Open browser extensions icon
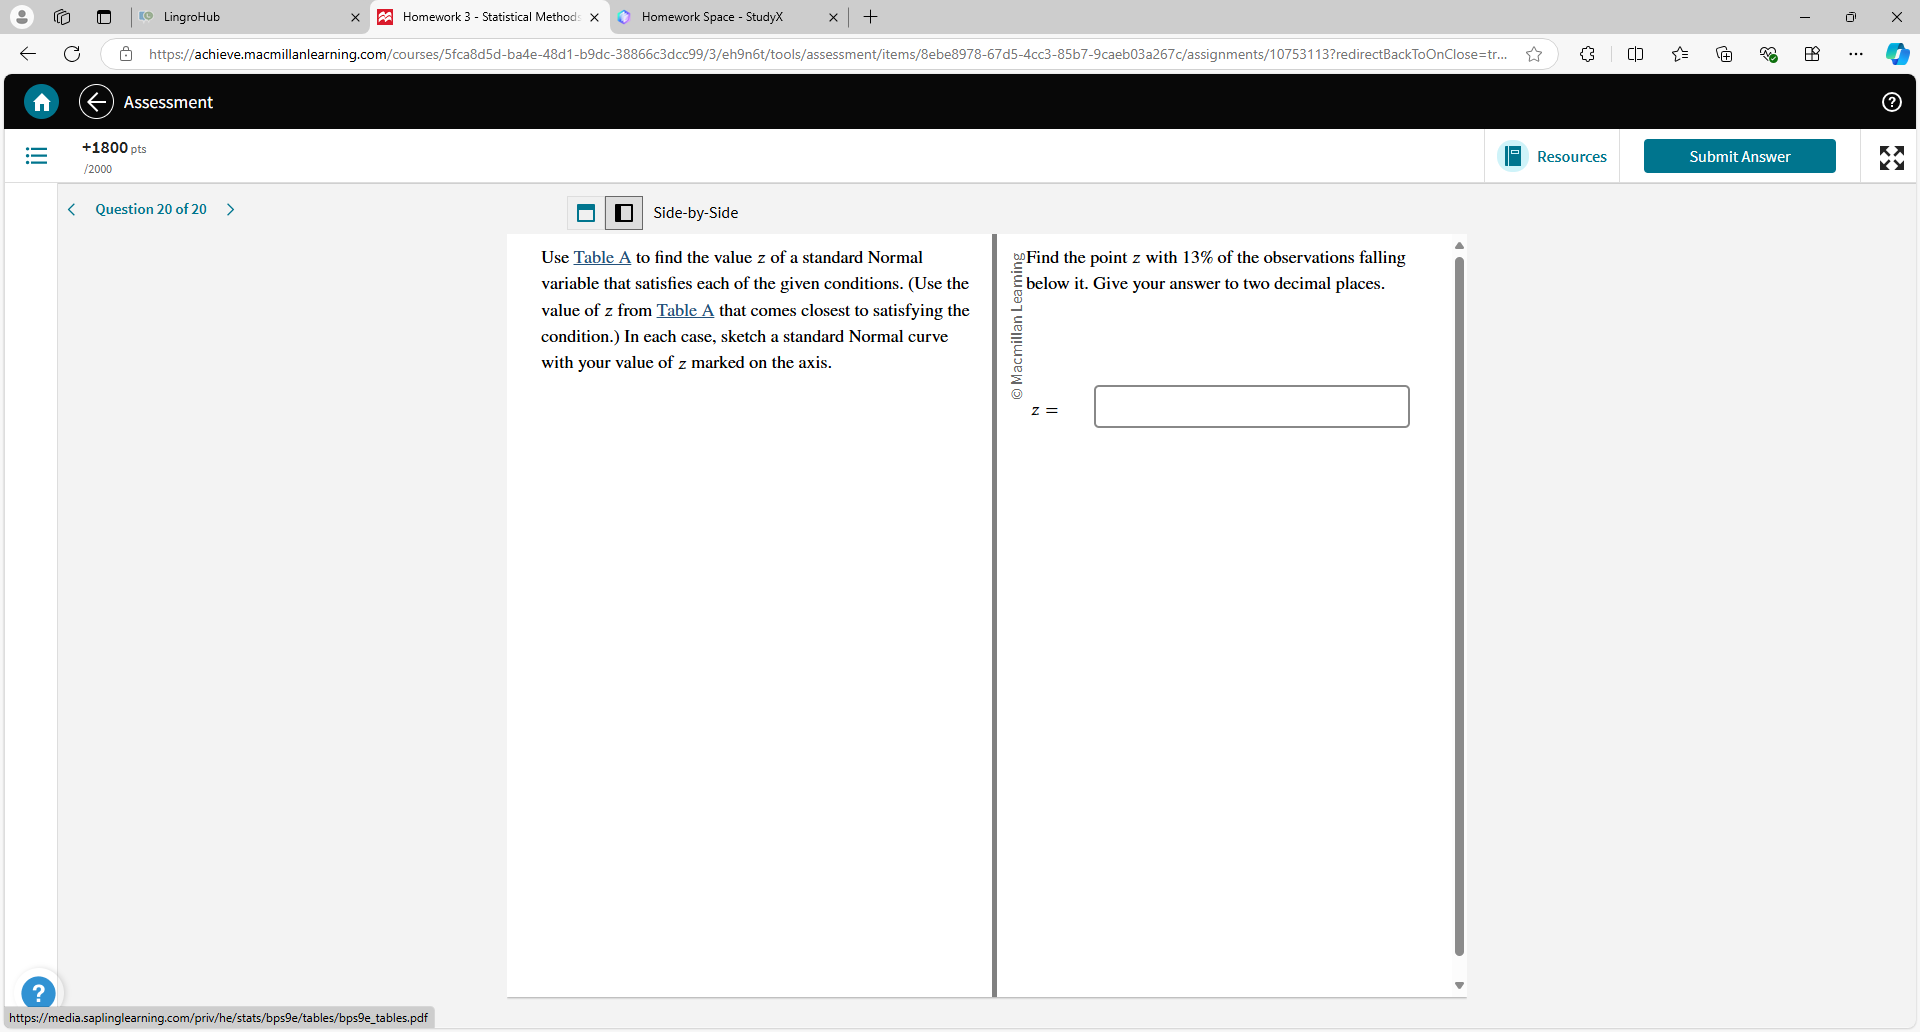 click(x=1587, y=54)
